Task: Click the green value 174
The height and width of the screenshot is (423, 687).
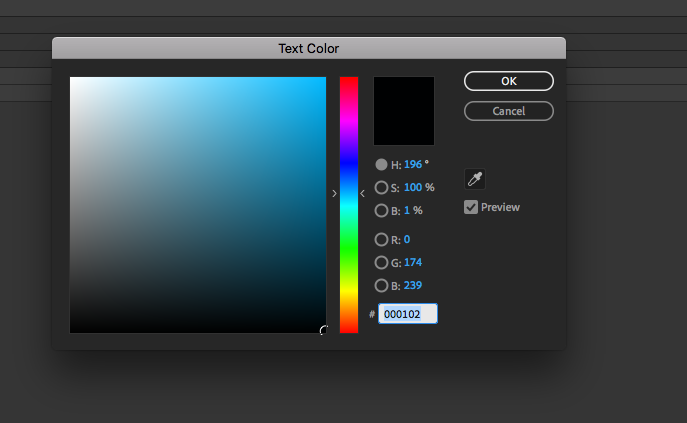Action: pos(413,262)
